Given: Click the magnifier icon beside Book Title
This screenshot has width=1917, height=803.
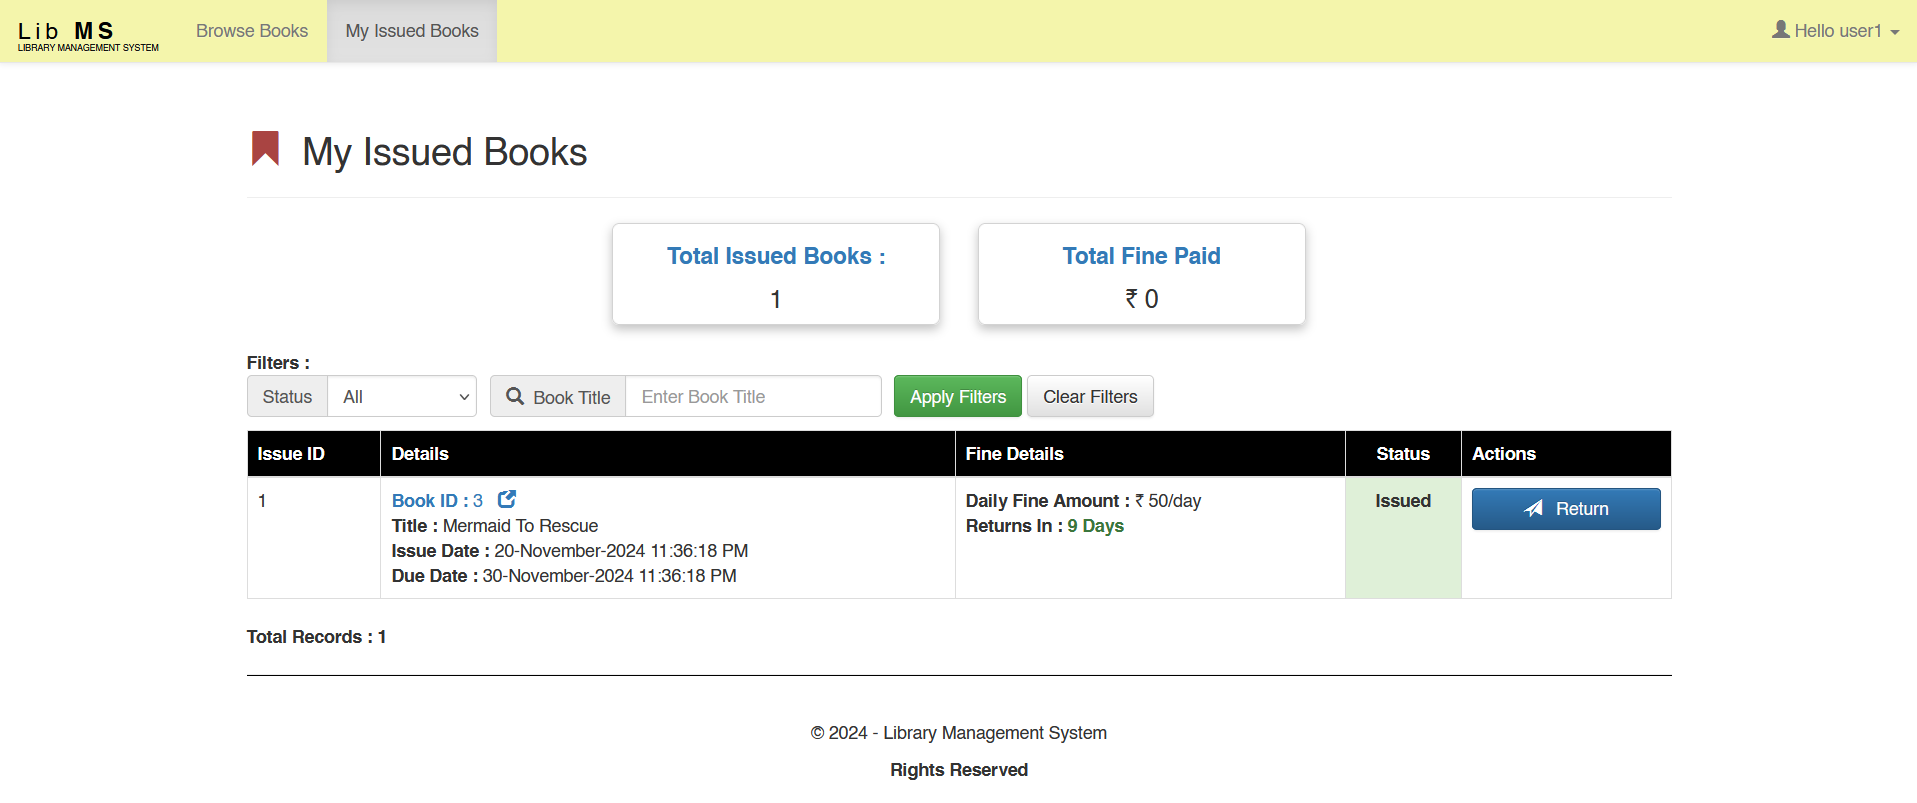Looking at the screenshot, I should tap(515, 397).
